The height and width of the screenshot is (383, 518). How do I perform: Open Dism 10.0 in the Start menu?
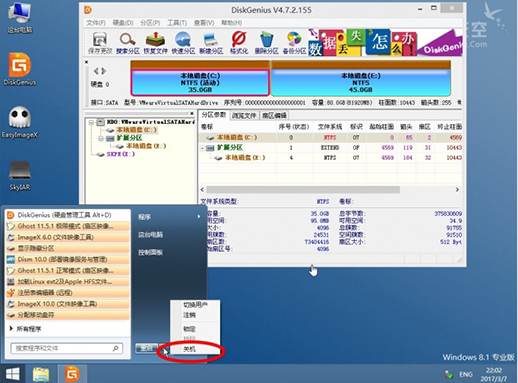pyautogui.click(x=68, y=259)
